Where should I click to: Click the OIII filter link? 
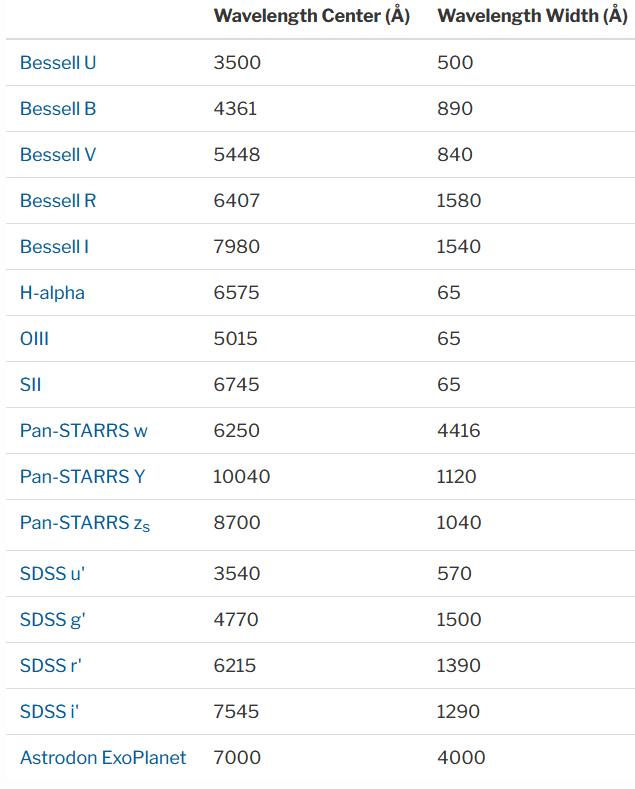34,339
